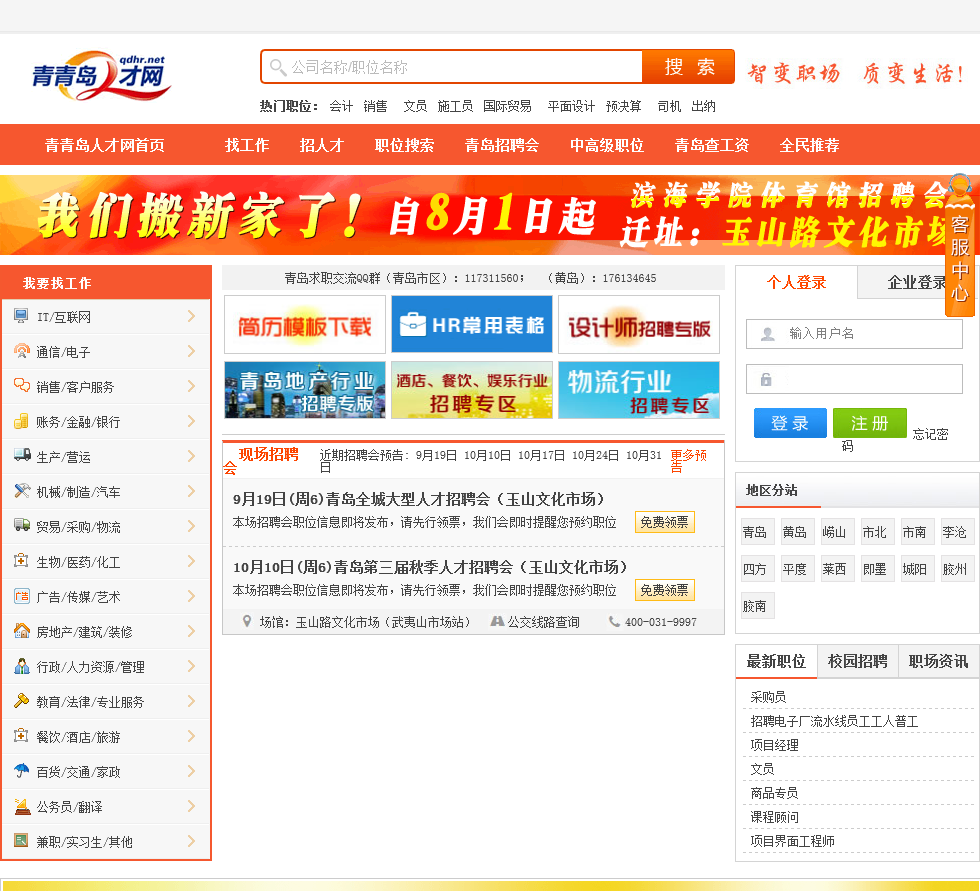Expand the 贸易/采购/物流 category arrow
980x891 pixels.
point(191,526)
